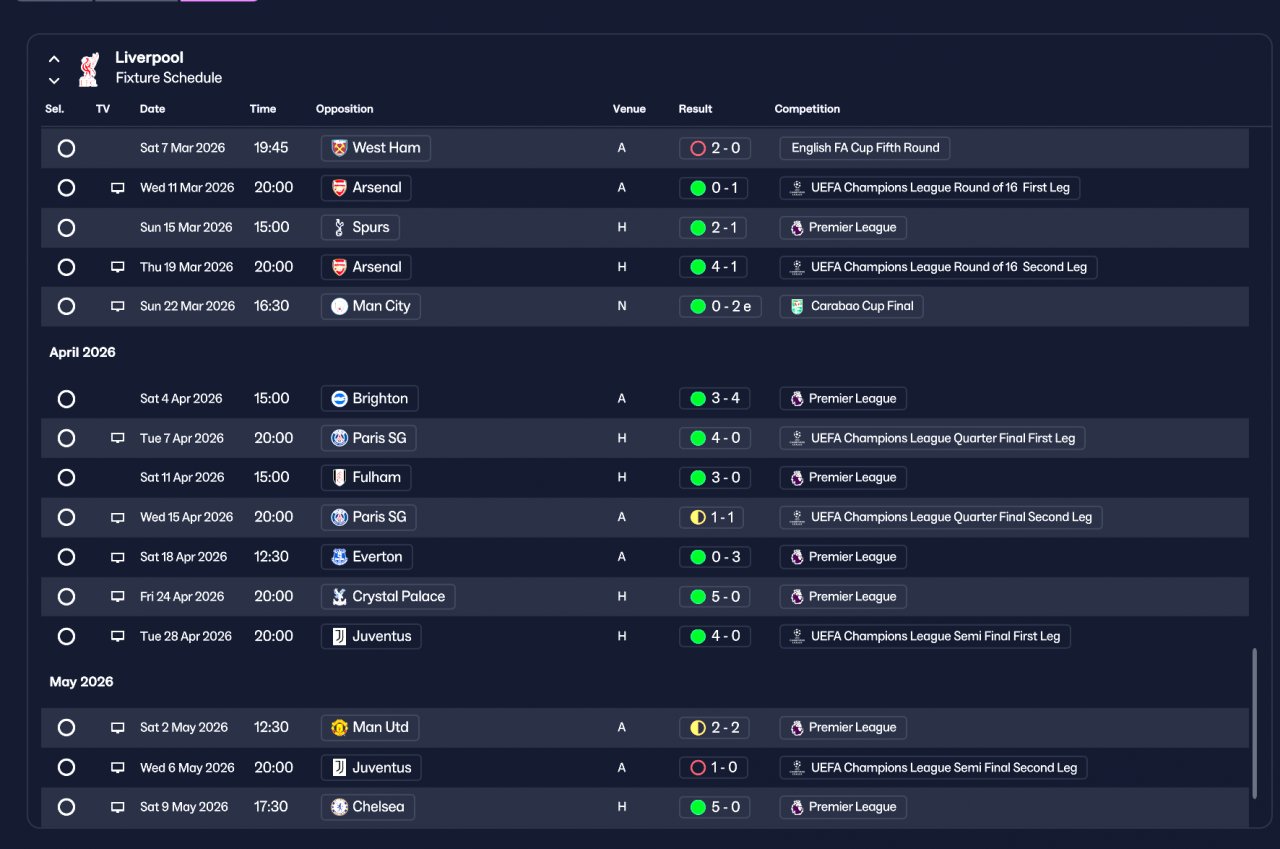Sort by the Competition column header

(807, 109)
